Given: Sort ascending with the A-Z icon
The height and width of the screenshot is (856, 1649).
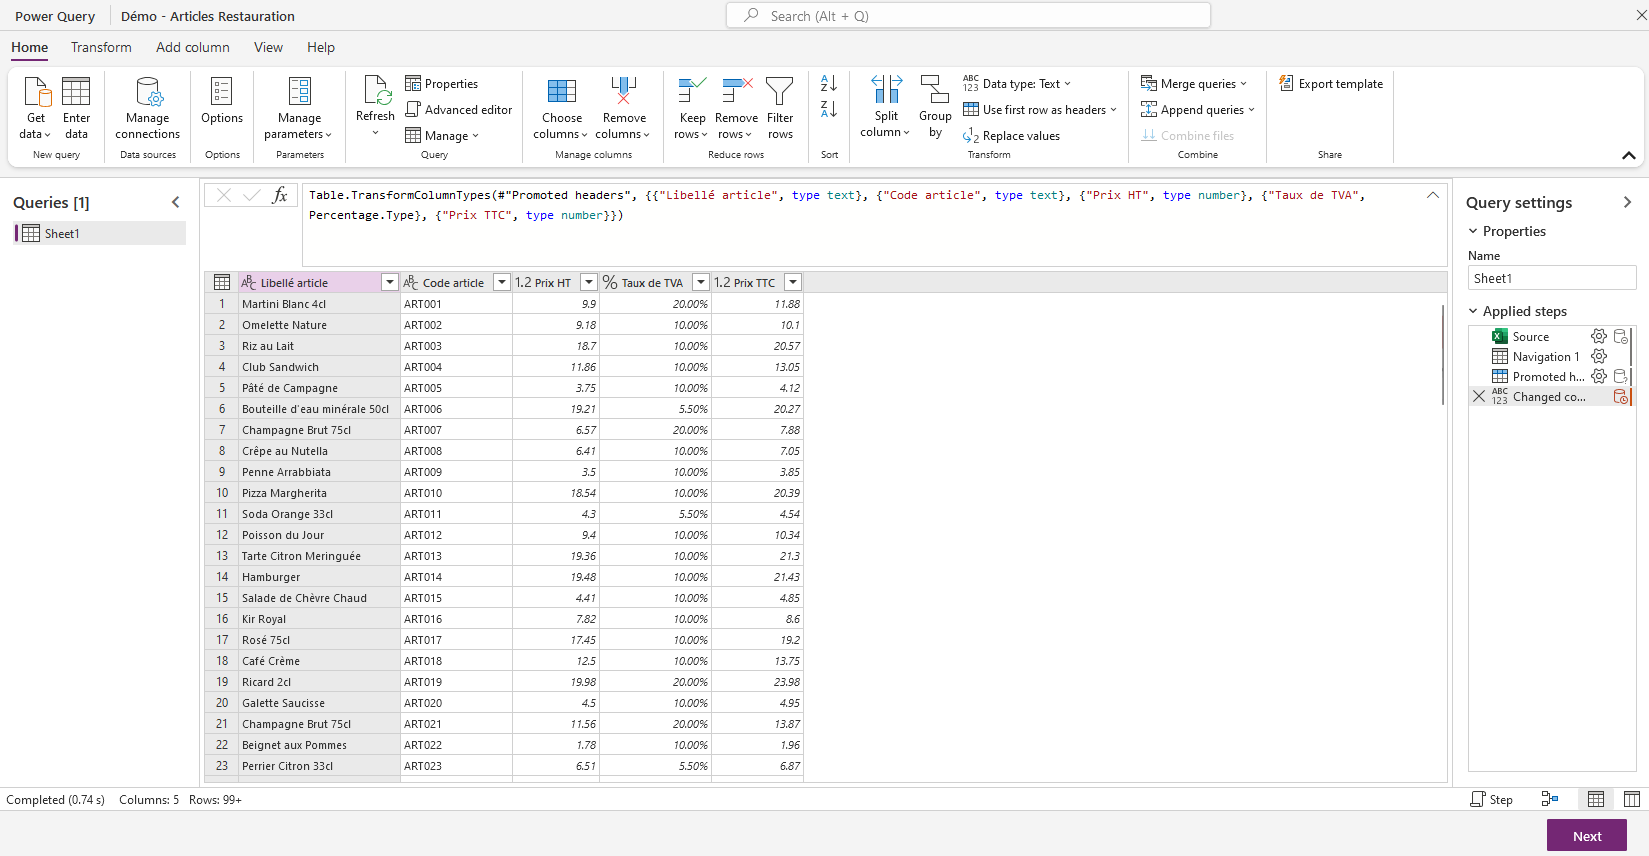Looking at the screenshot, I should pos(829,83).
